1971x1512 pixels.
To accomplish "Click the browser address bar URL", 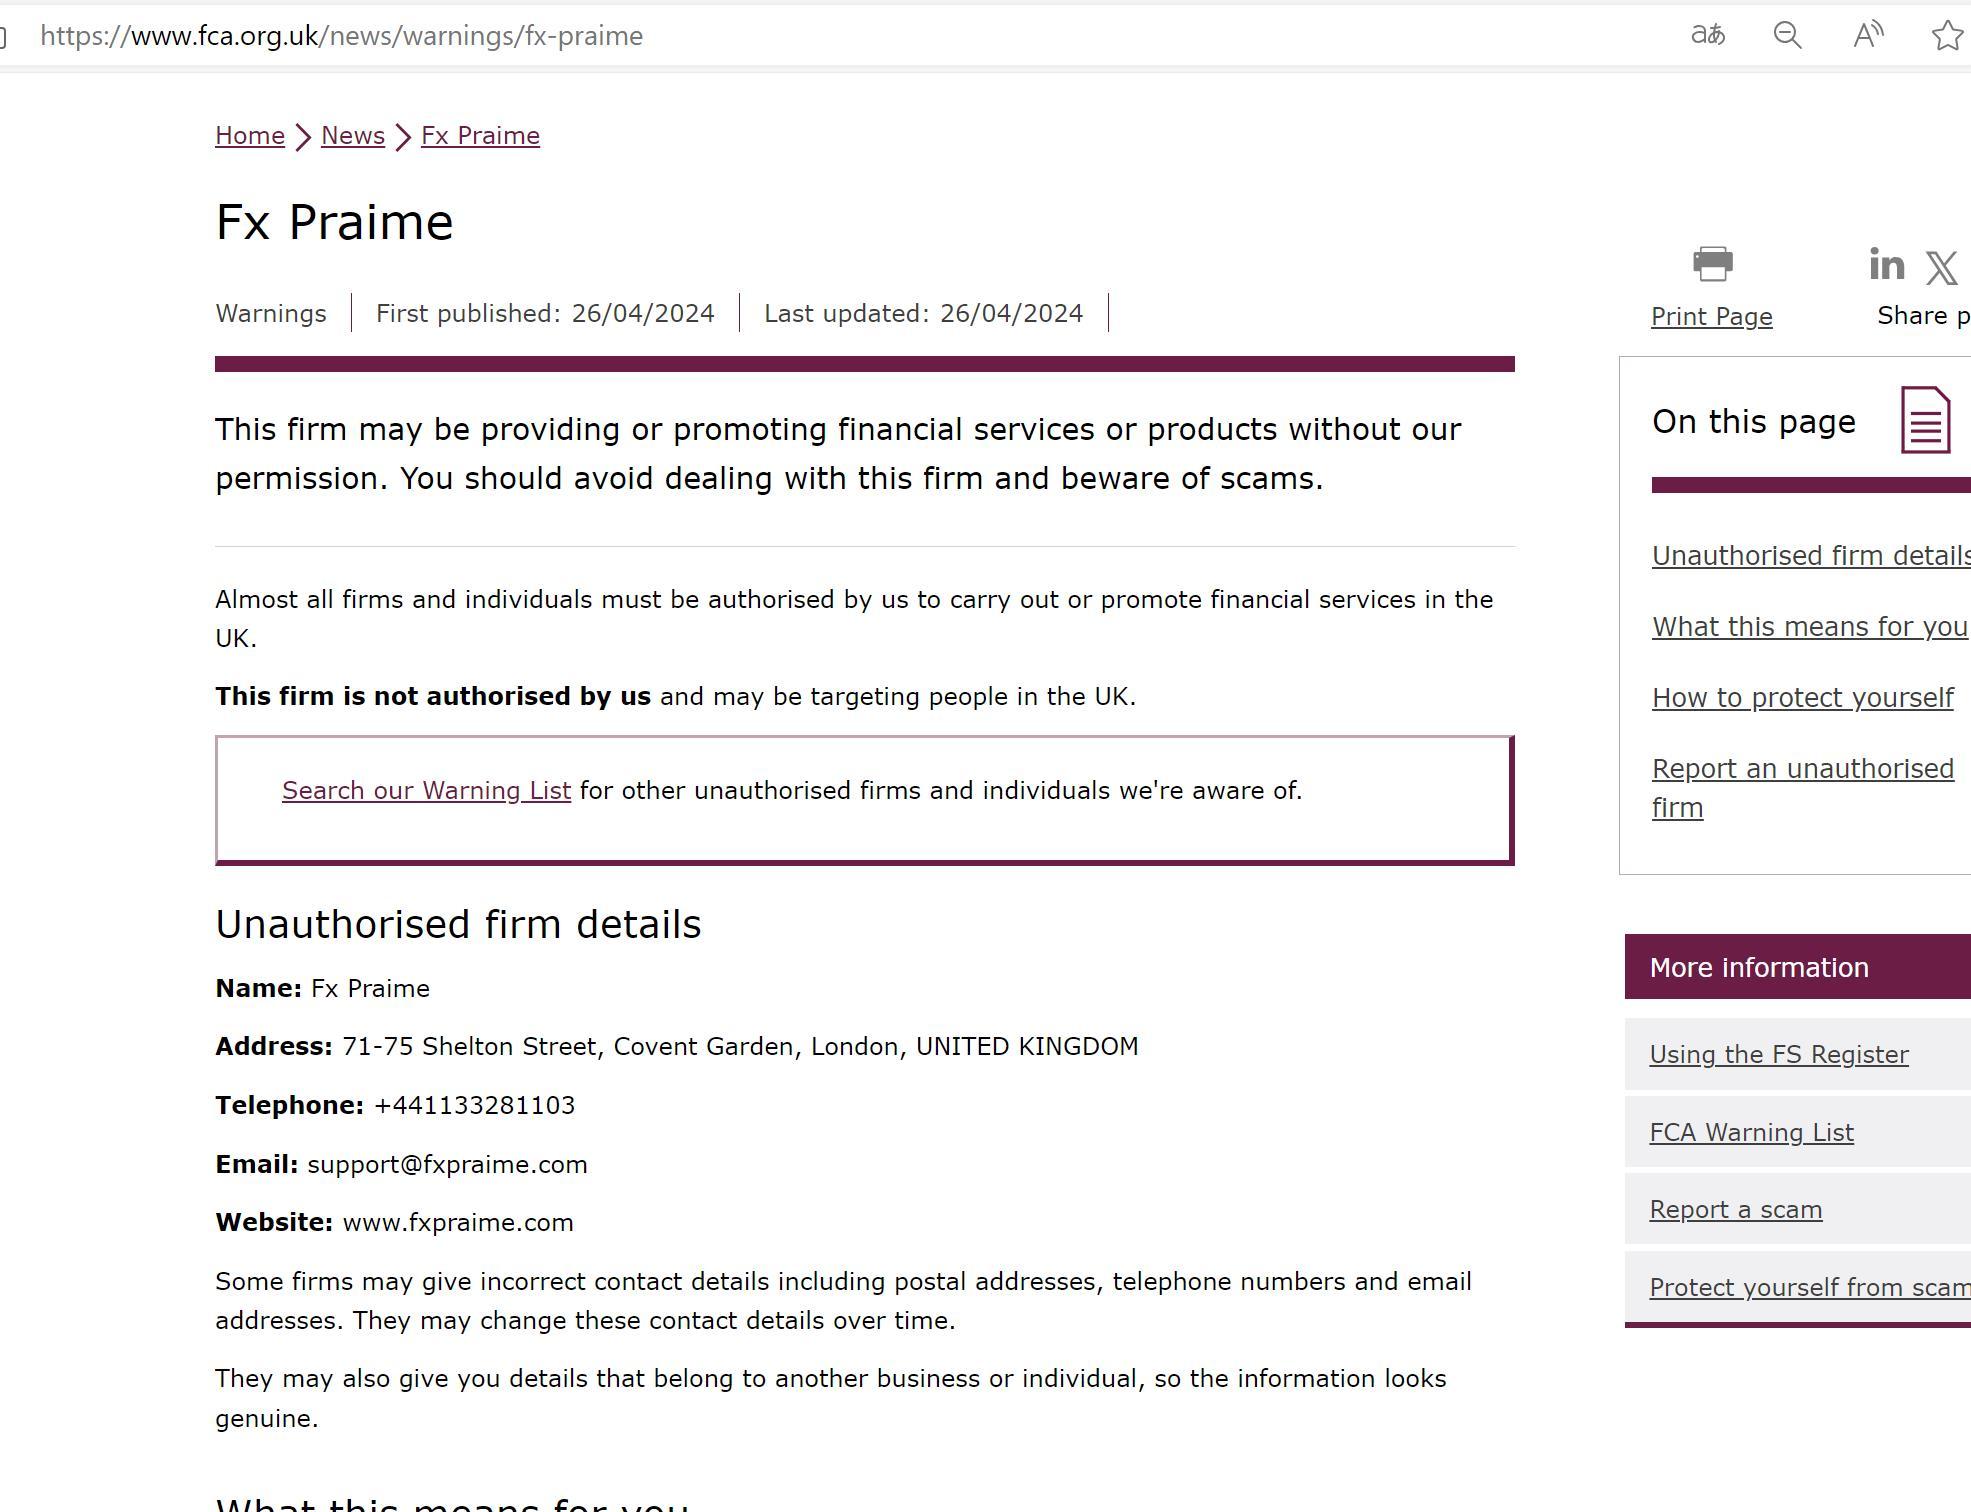I will point(341,36).
